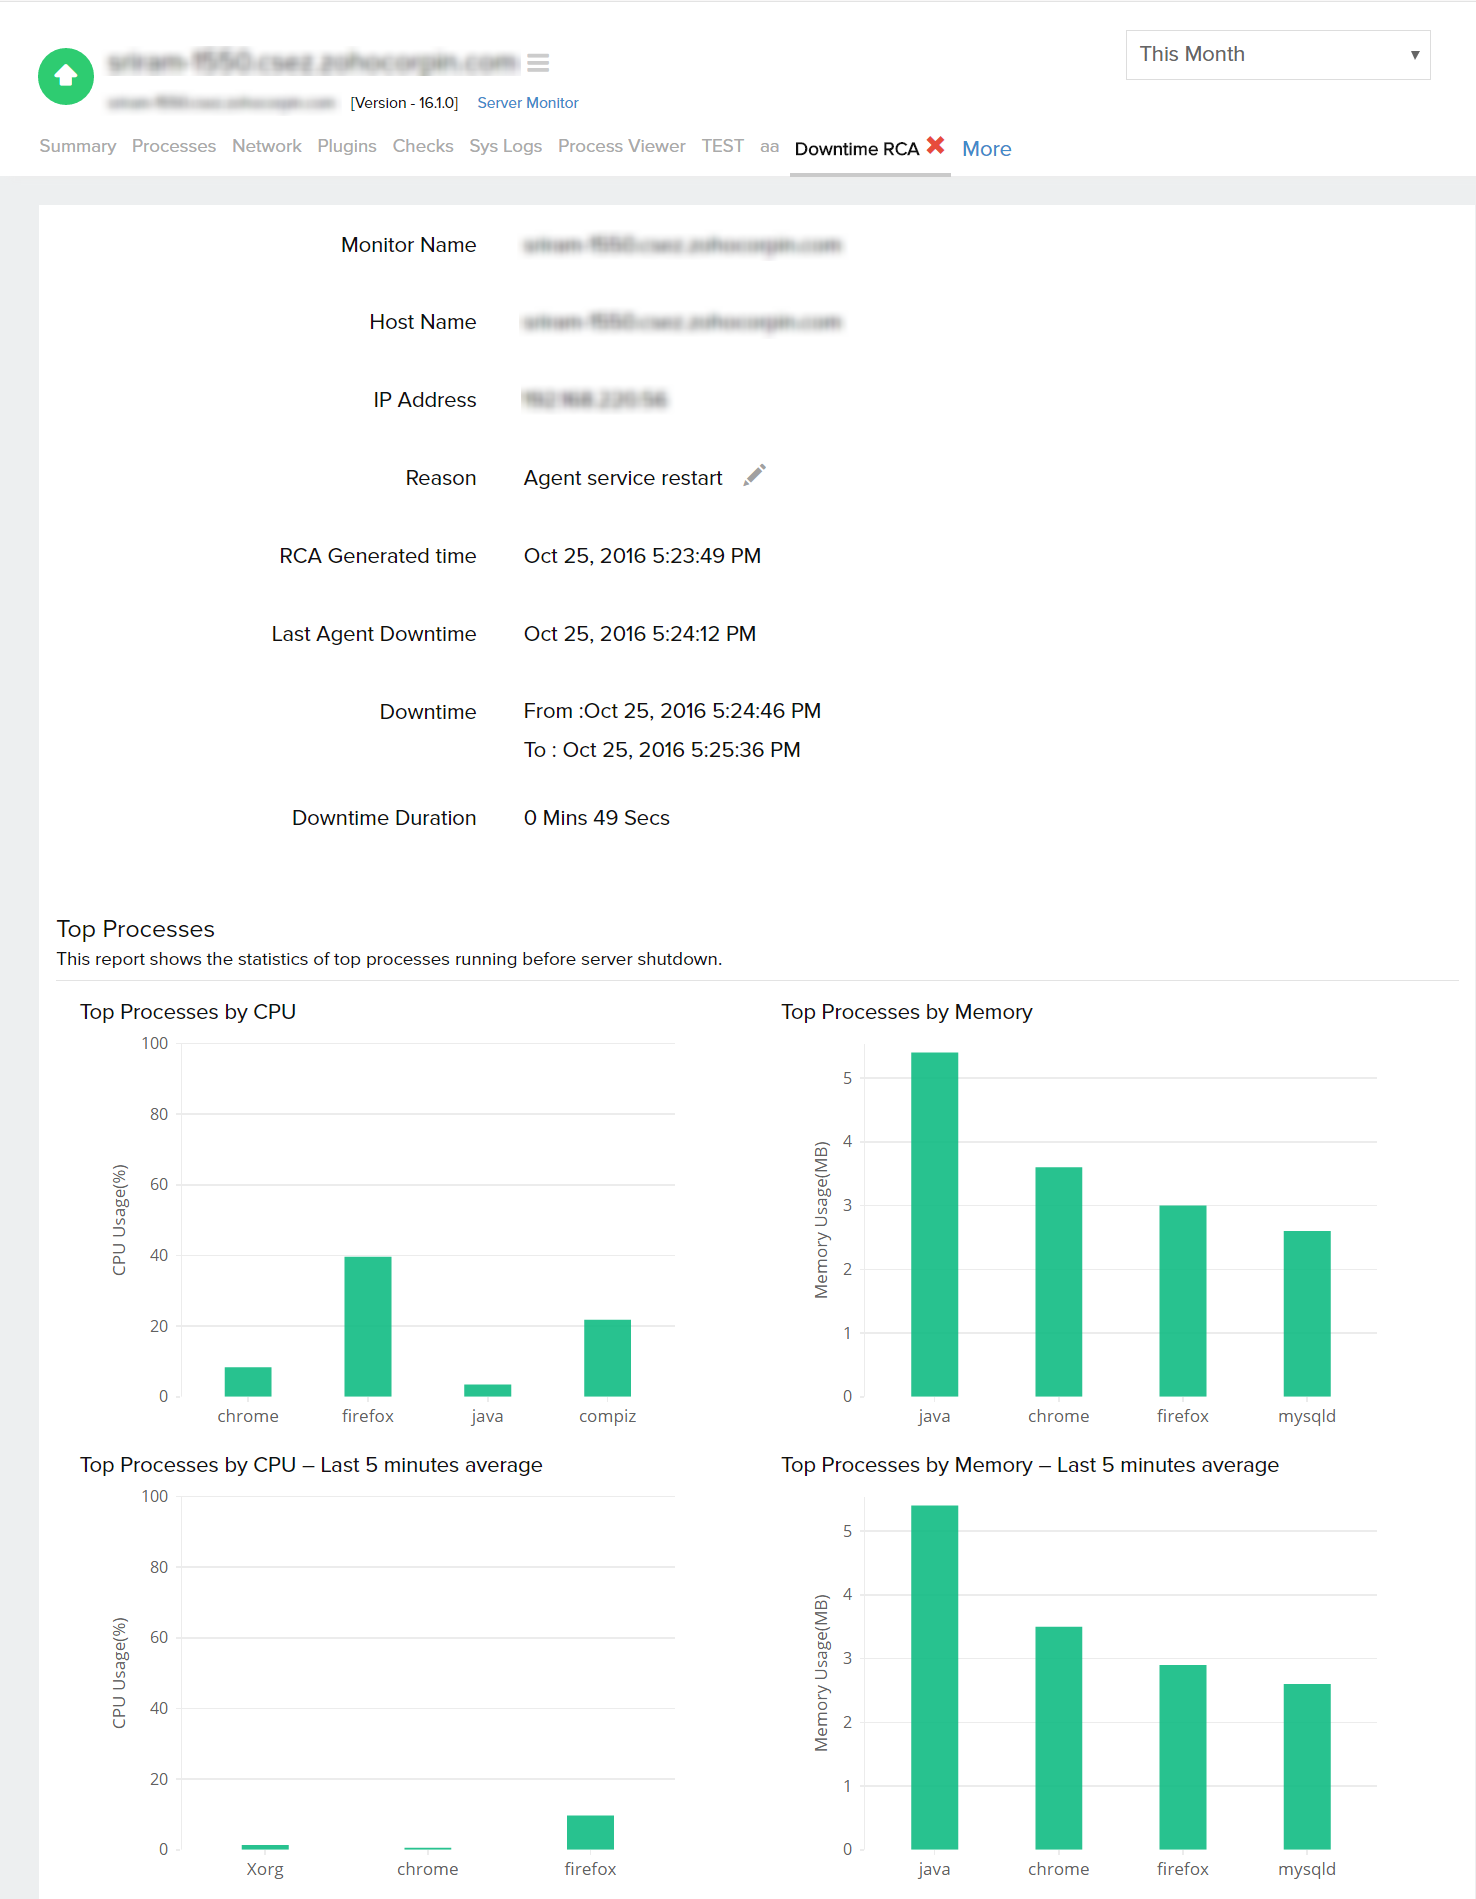Image resolution: width=1476 pixels, height=1899 pixels.
Task: Switch to the Processes tab
Action: pos(173,146)
